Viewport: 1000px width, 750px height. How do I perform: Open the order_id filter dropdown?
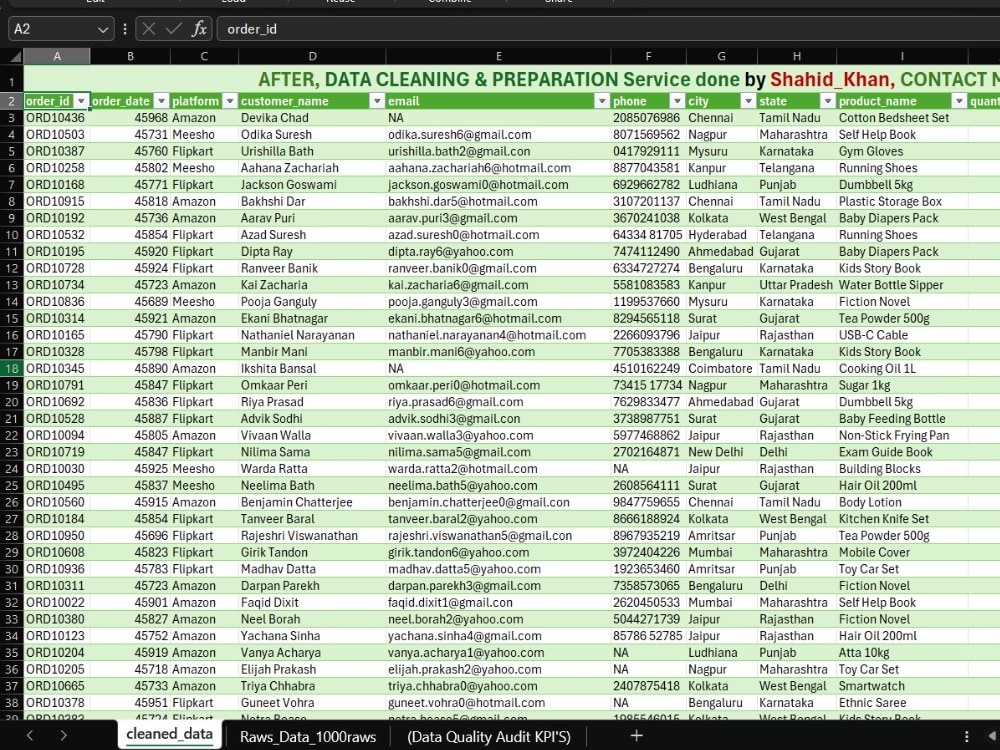81,101
